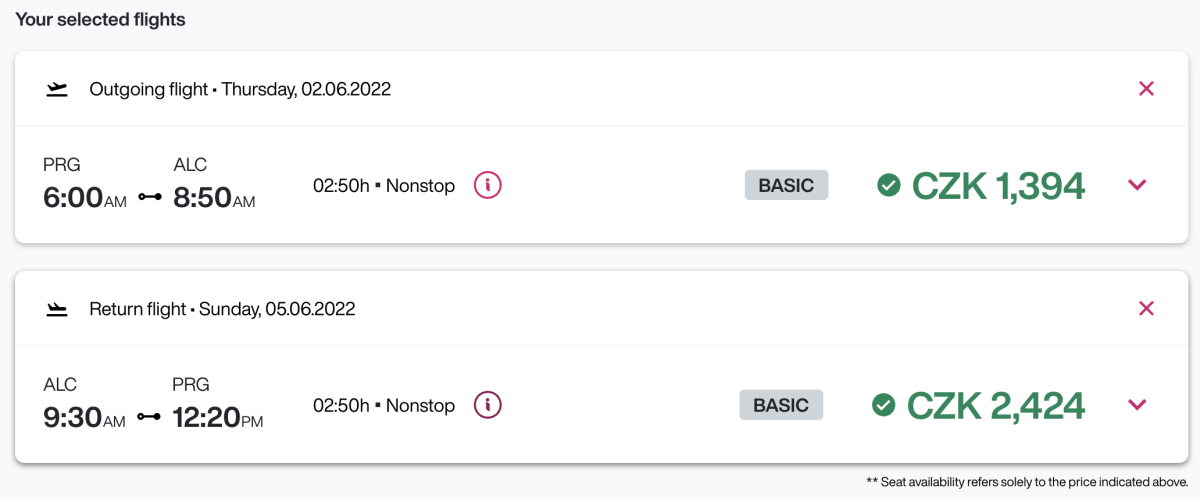The image size is (1200, 499).
Task: Expand outgoing flight details chevron
Action: click(x=1137, y=185)
